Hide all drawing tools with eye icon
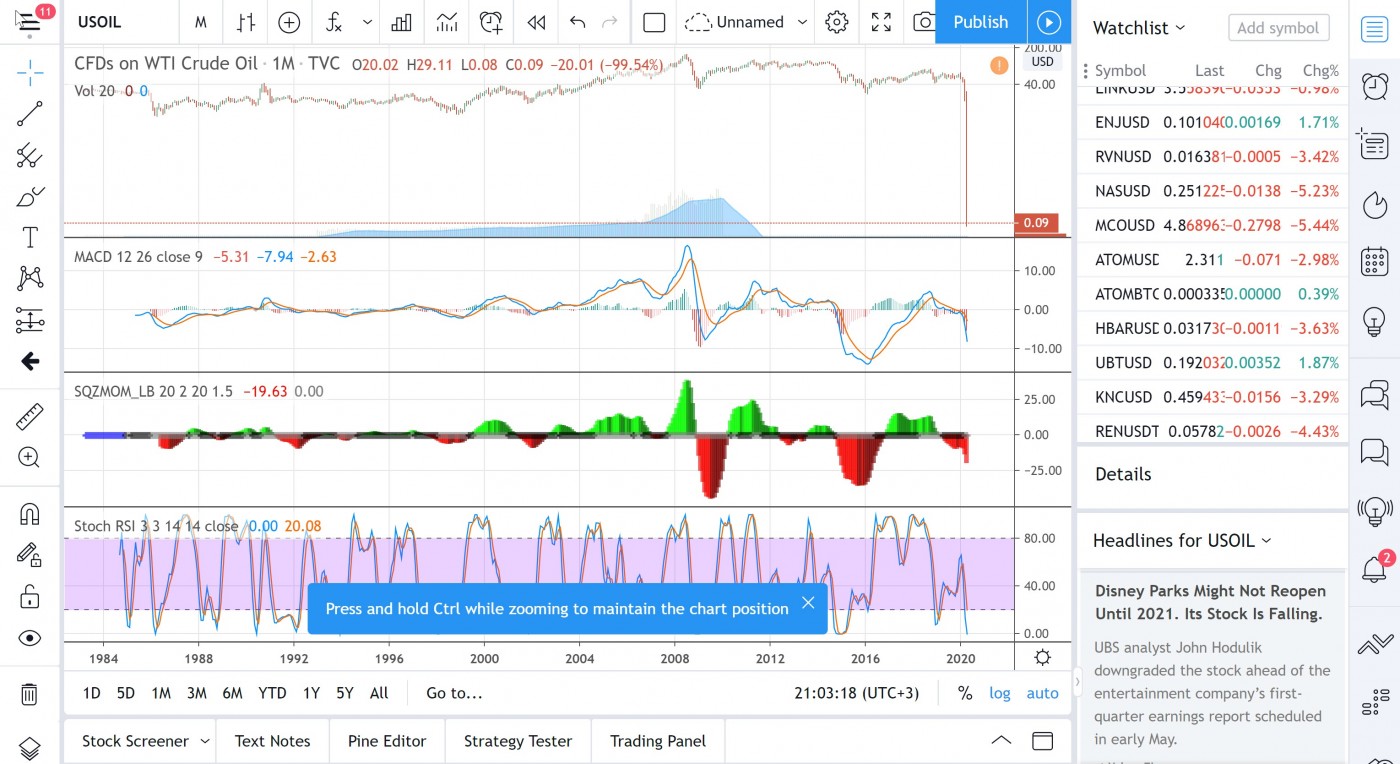The width and height of the screenshot is (1400, 764). (30, 638)
